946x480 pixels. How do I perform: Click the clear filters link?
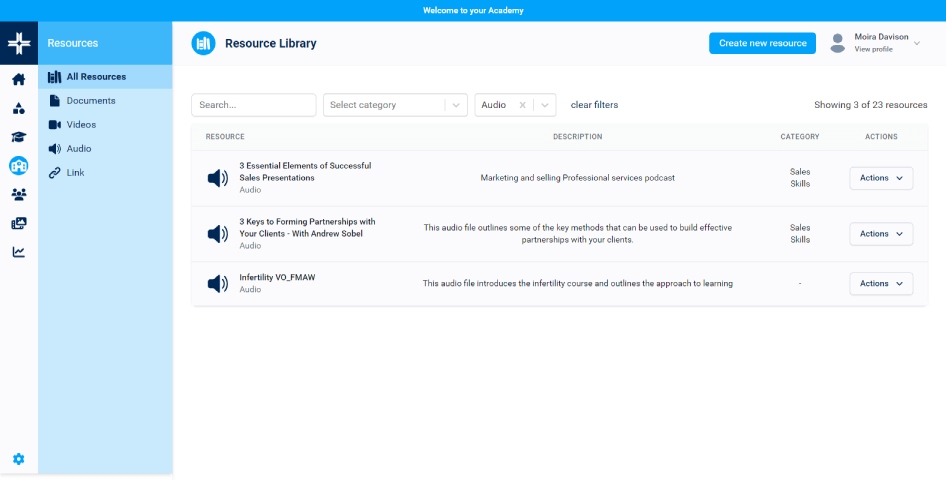click(x=594, y=105)
